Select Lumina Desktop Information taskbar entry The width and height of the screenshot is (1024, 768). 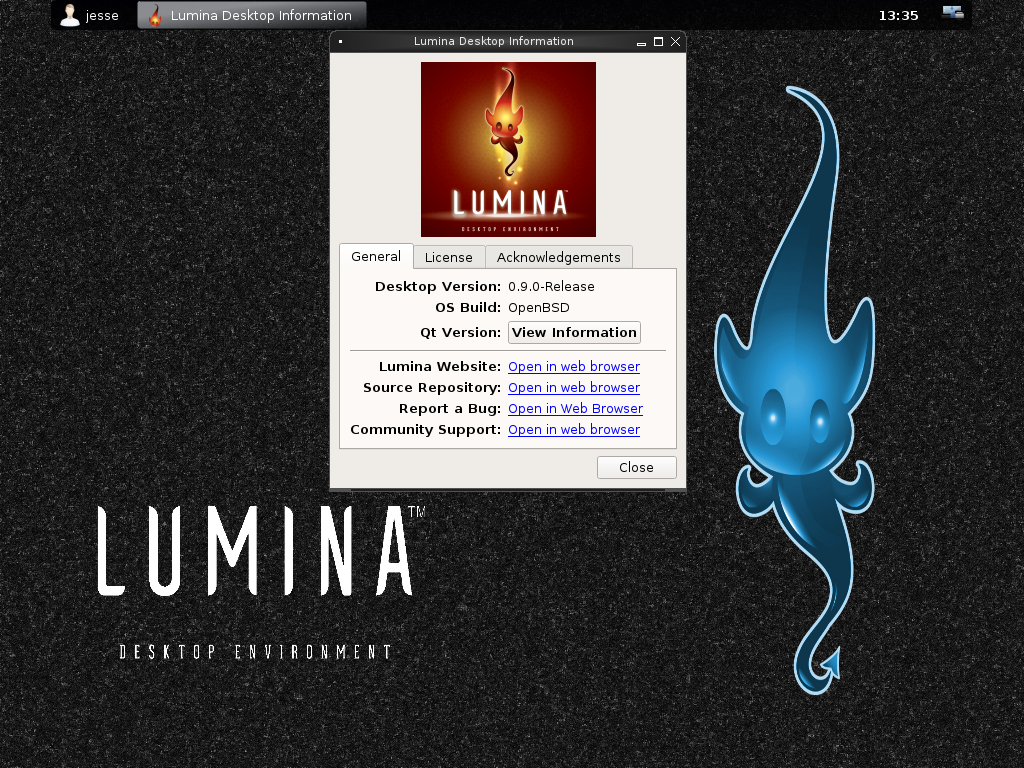251,15
